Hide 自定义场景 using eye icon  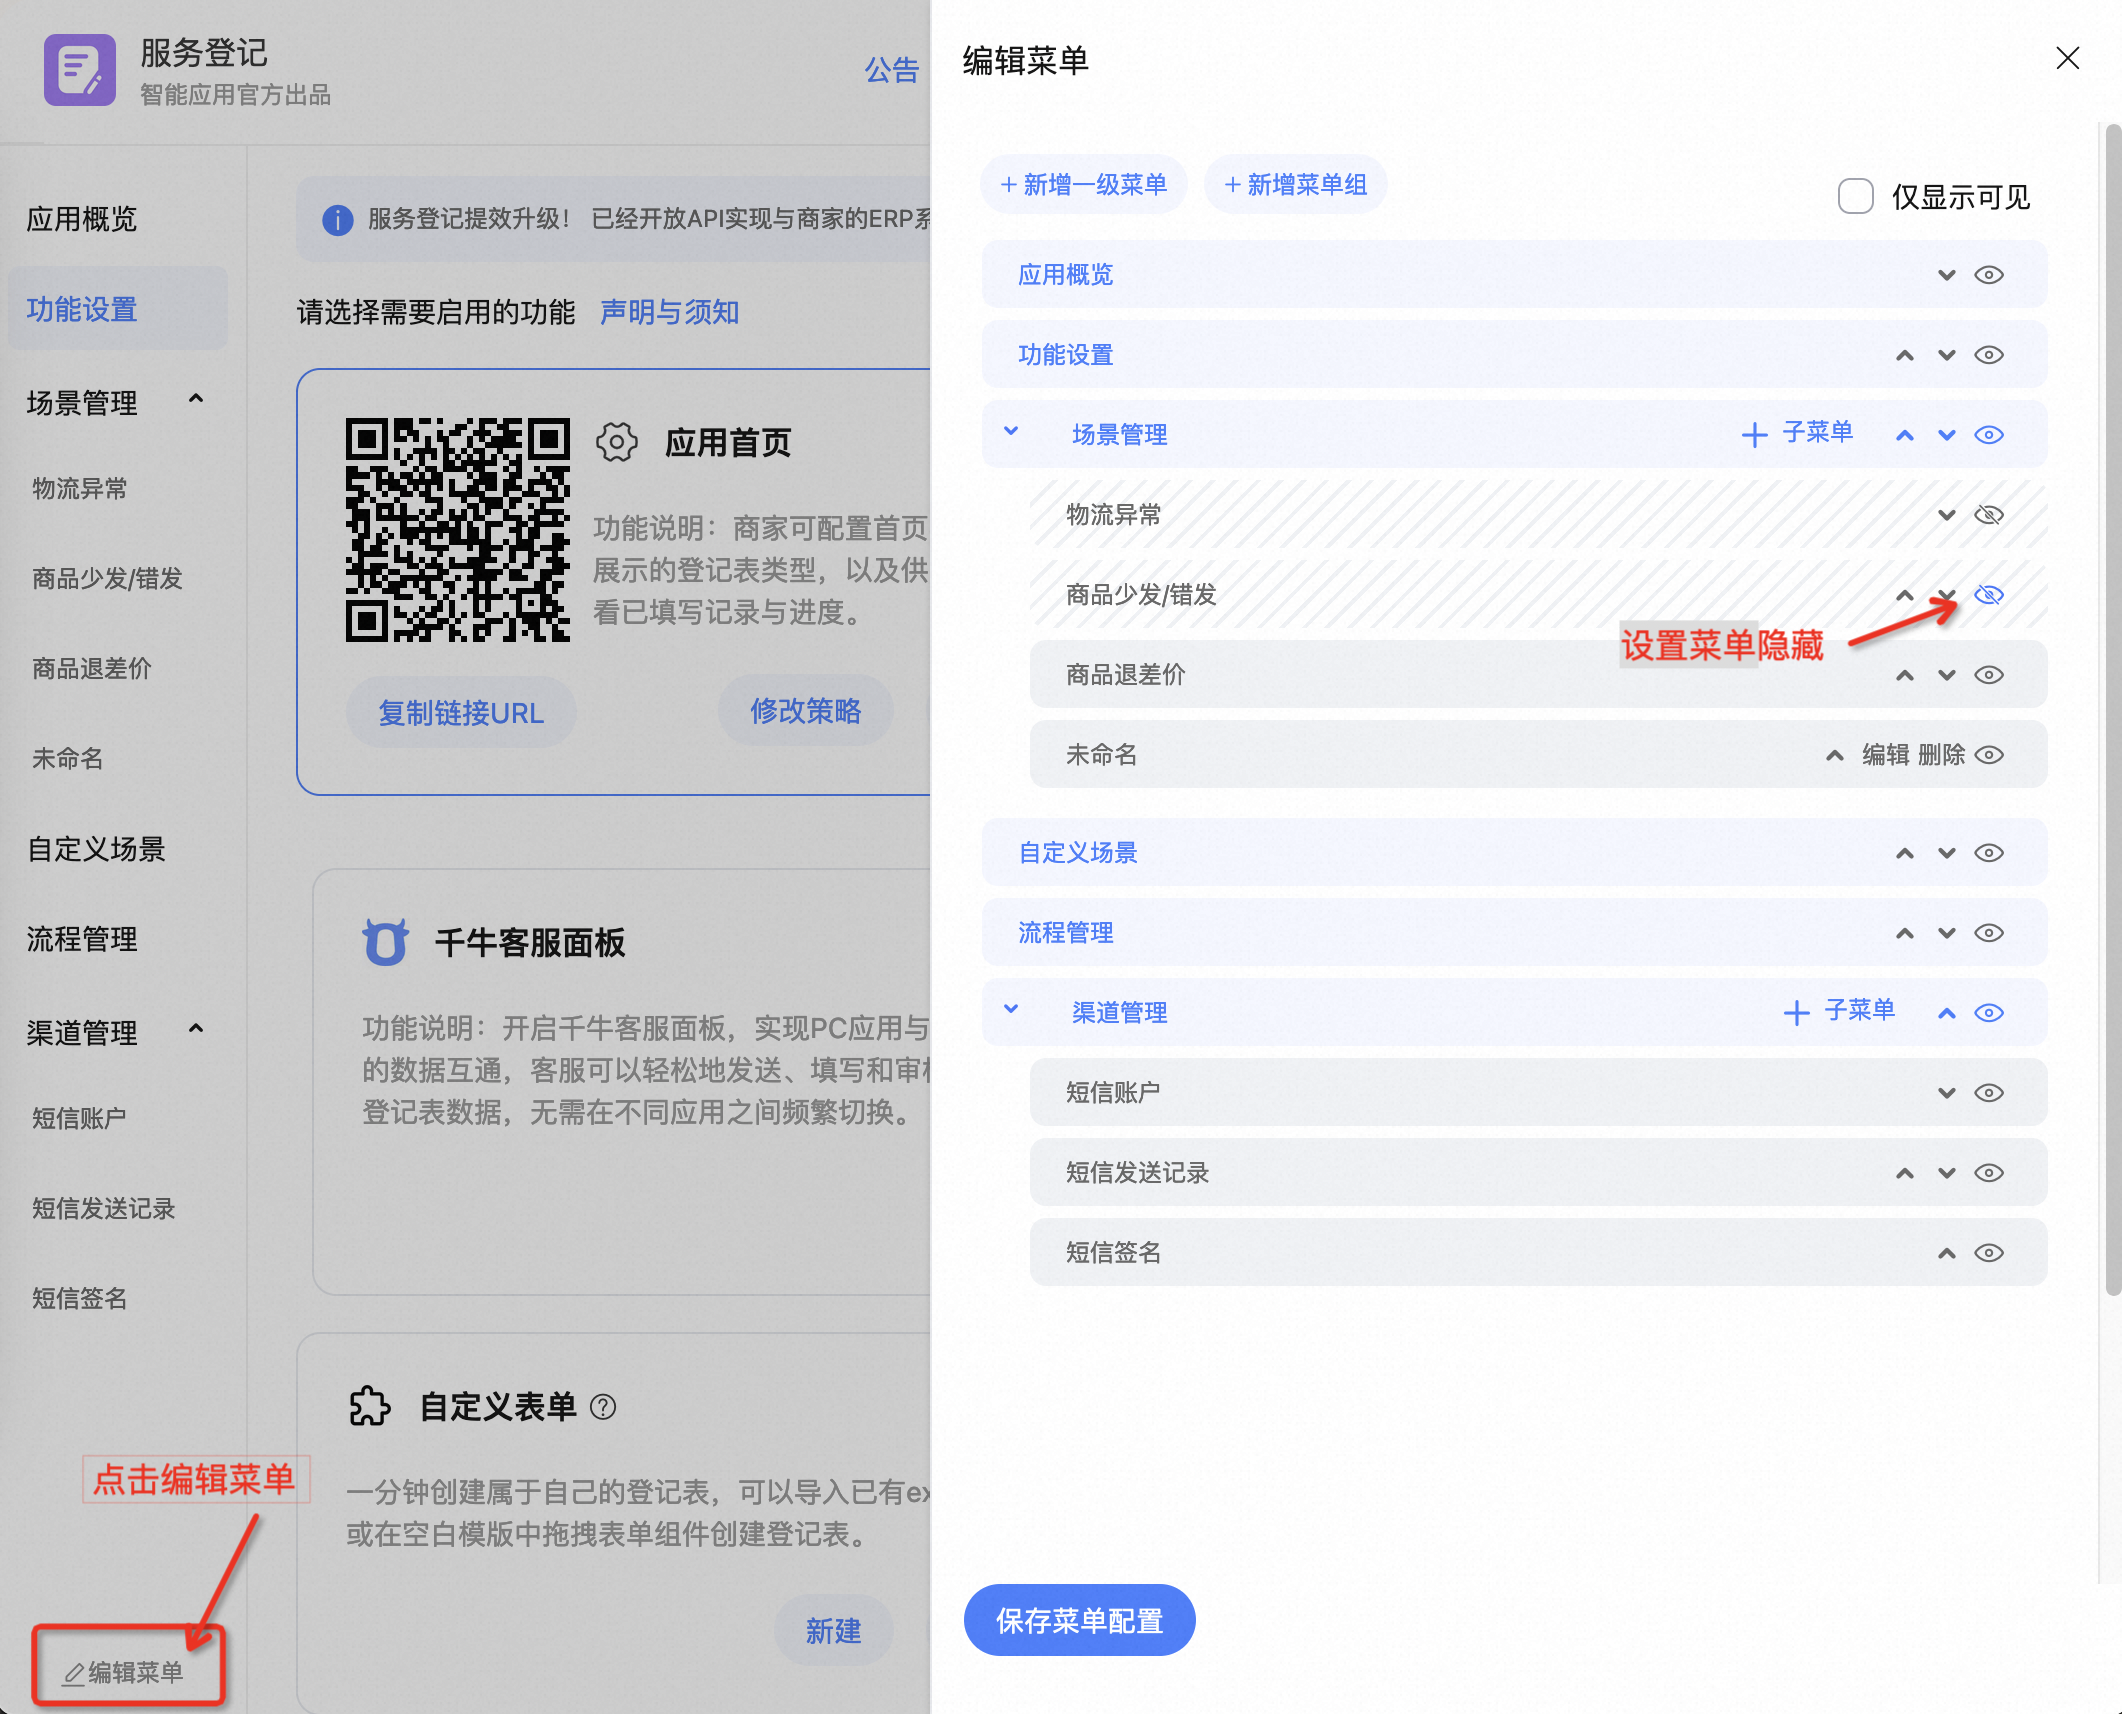1988,853
